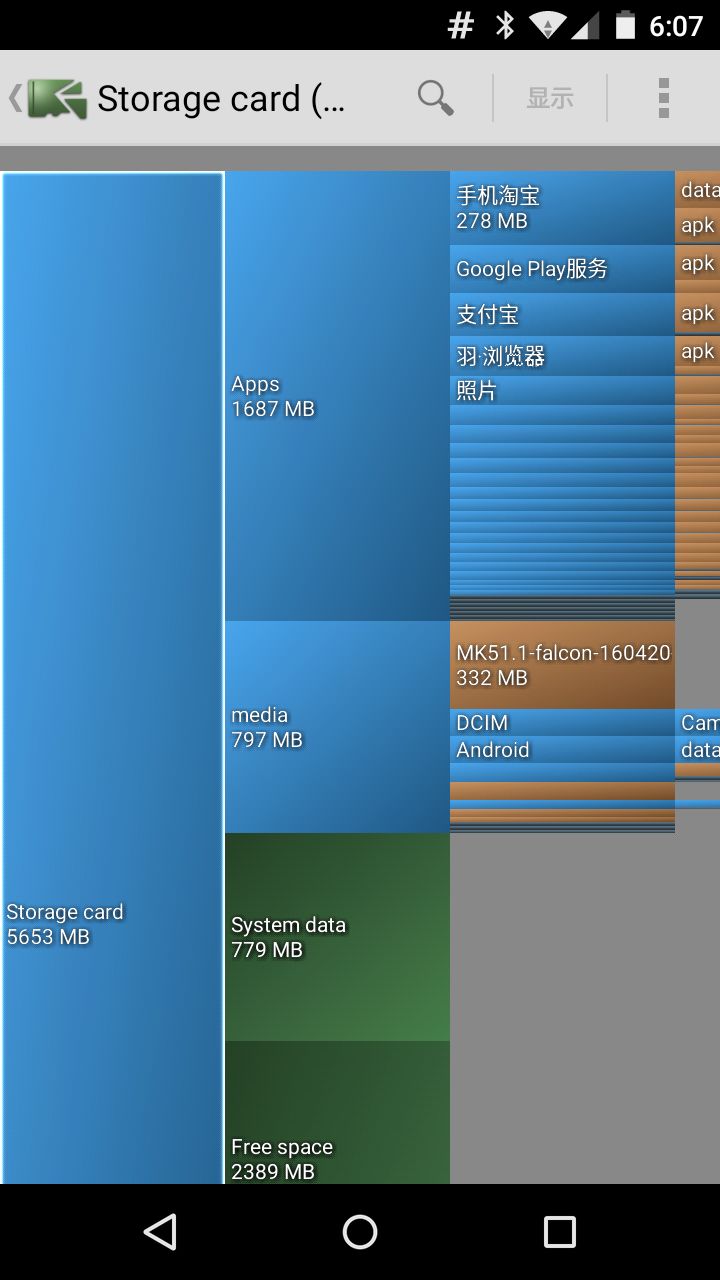
Task: Open the search magnifier icon
Action: [435, 98]
